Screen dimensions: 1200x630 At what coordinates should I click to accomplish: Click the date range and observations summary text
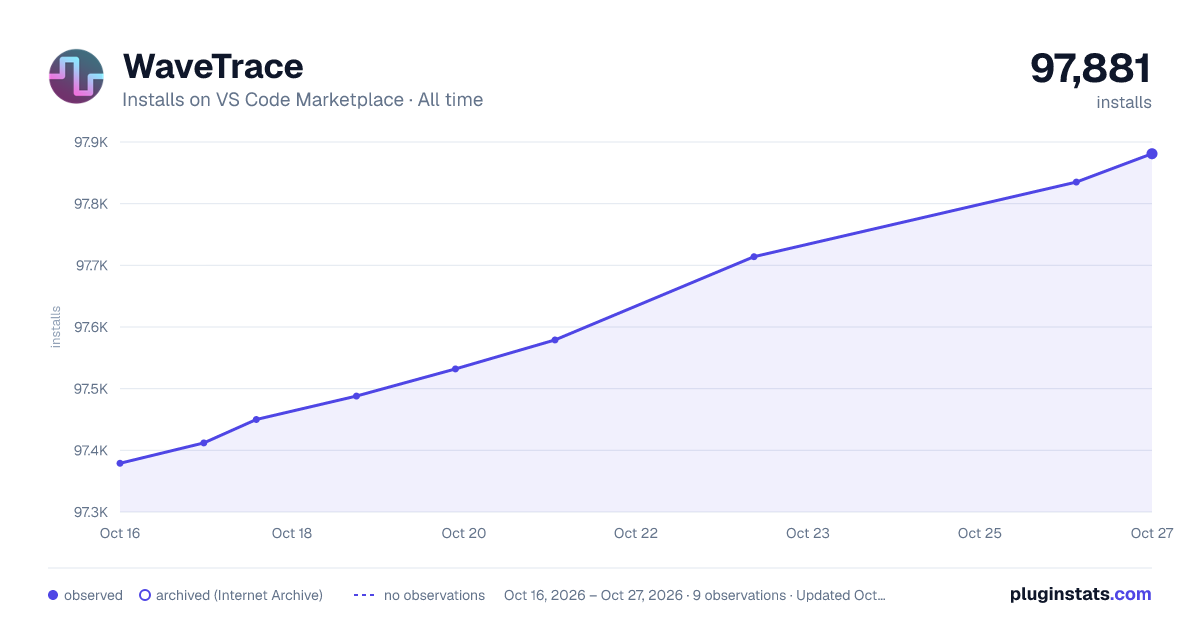pos(695,595)
